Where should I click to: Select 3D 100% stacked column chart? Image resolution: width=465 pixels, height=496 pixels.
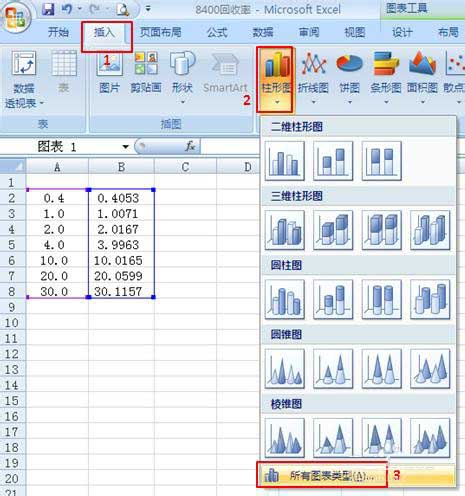point(382,230)
